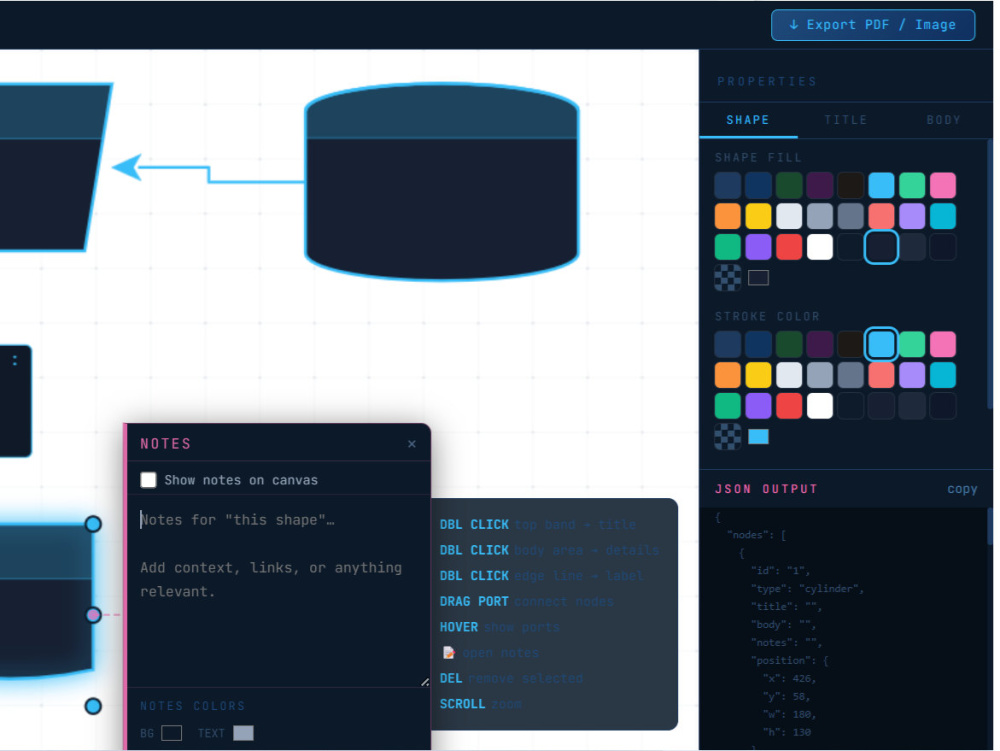Grab the notes textarea resize handle
Viewport: 1000px width, 751px height.
(427, 684)
